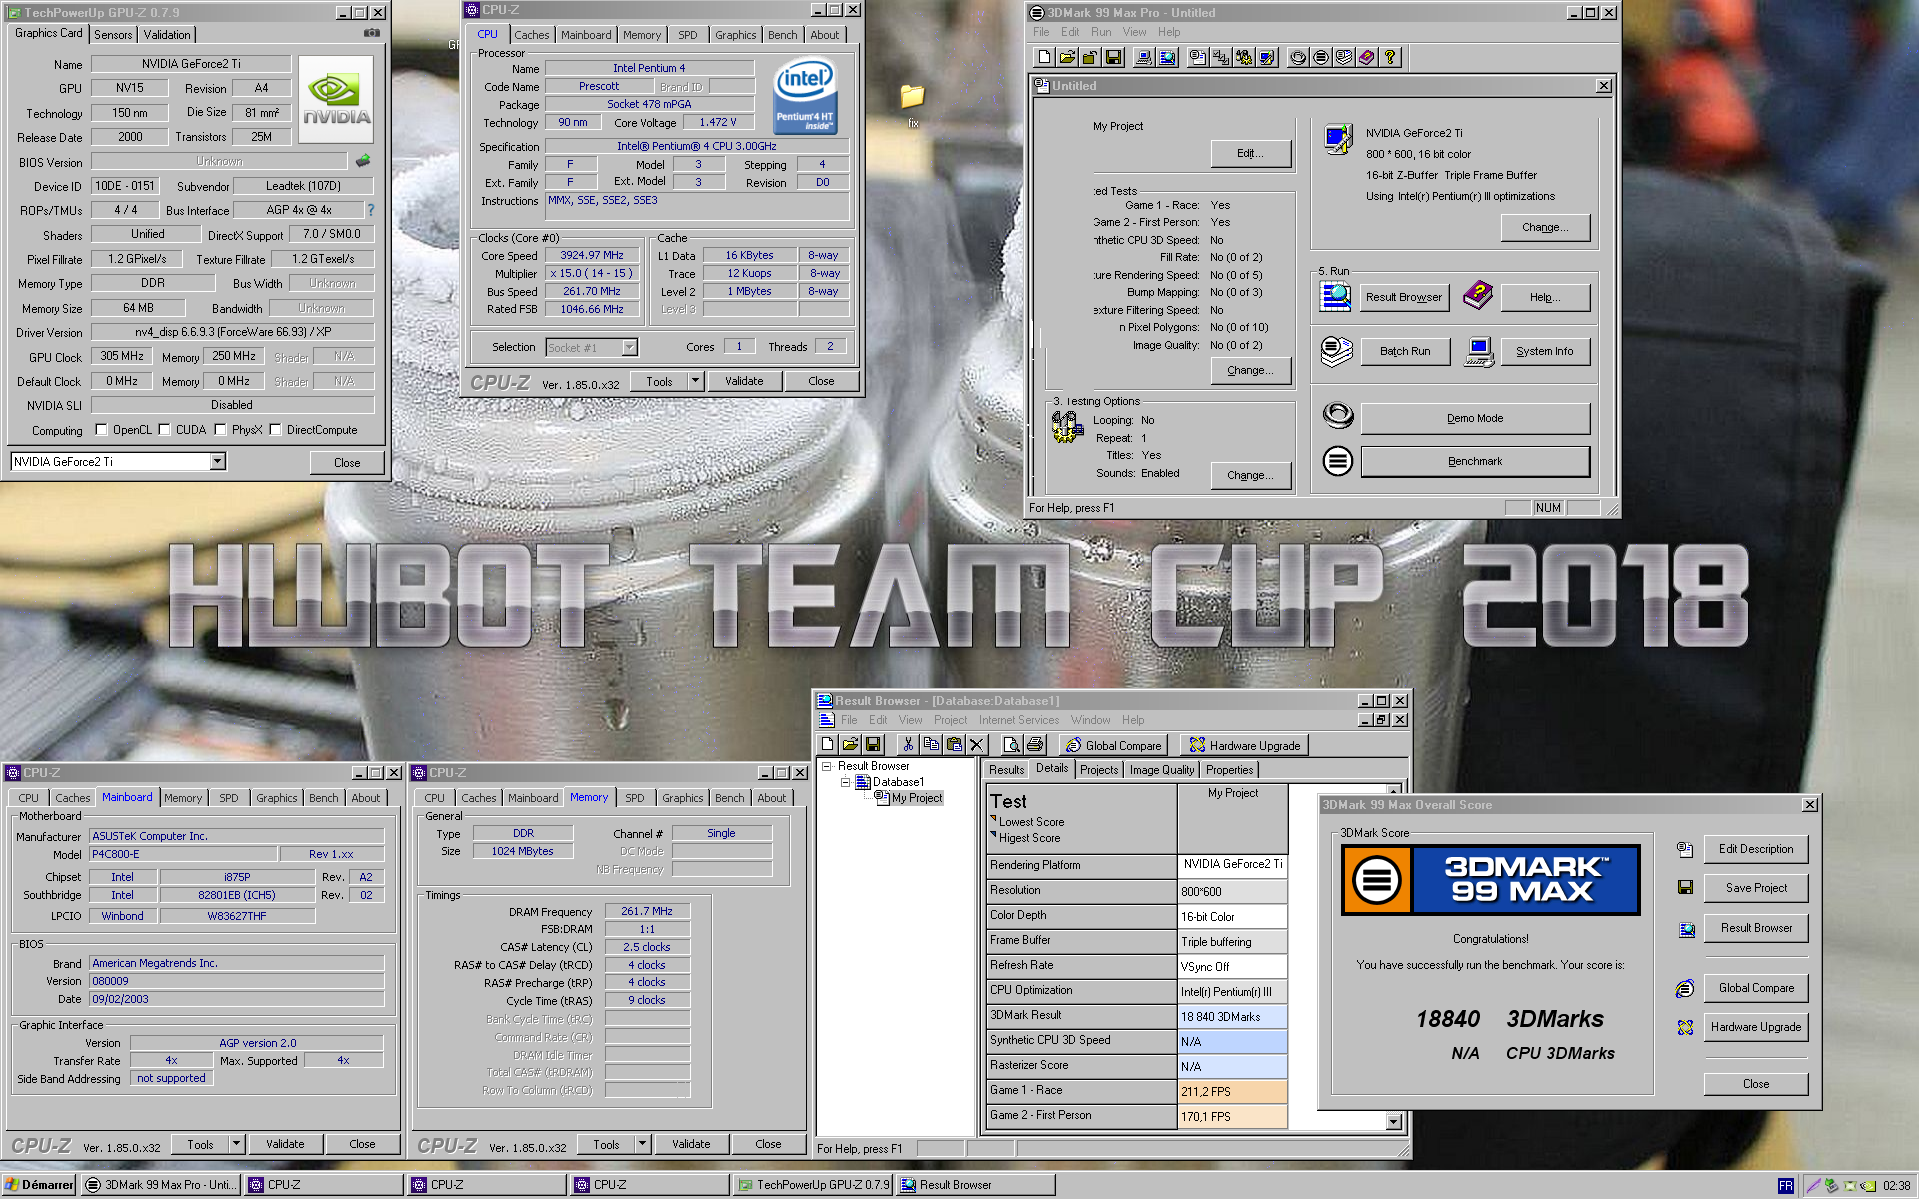Screen dimensions: 1919x1199
Task: Enable CUDA checkbox in GPU-Z
Action: click(x=164, y=430)
